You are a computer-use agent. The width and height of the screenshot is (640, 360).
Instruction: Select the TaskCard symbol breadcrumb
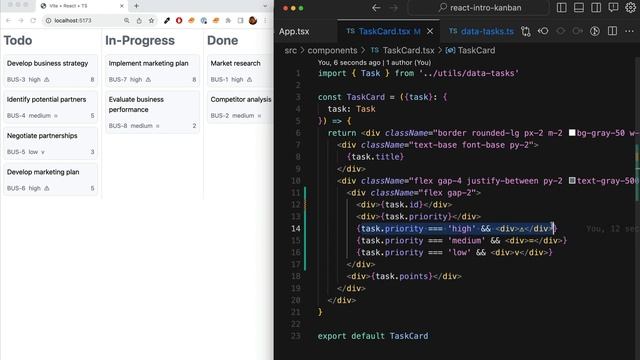coord(470,50)
